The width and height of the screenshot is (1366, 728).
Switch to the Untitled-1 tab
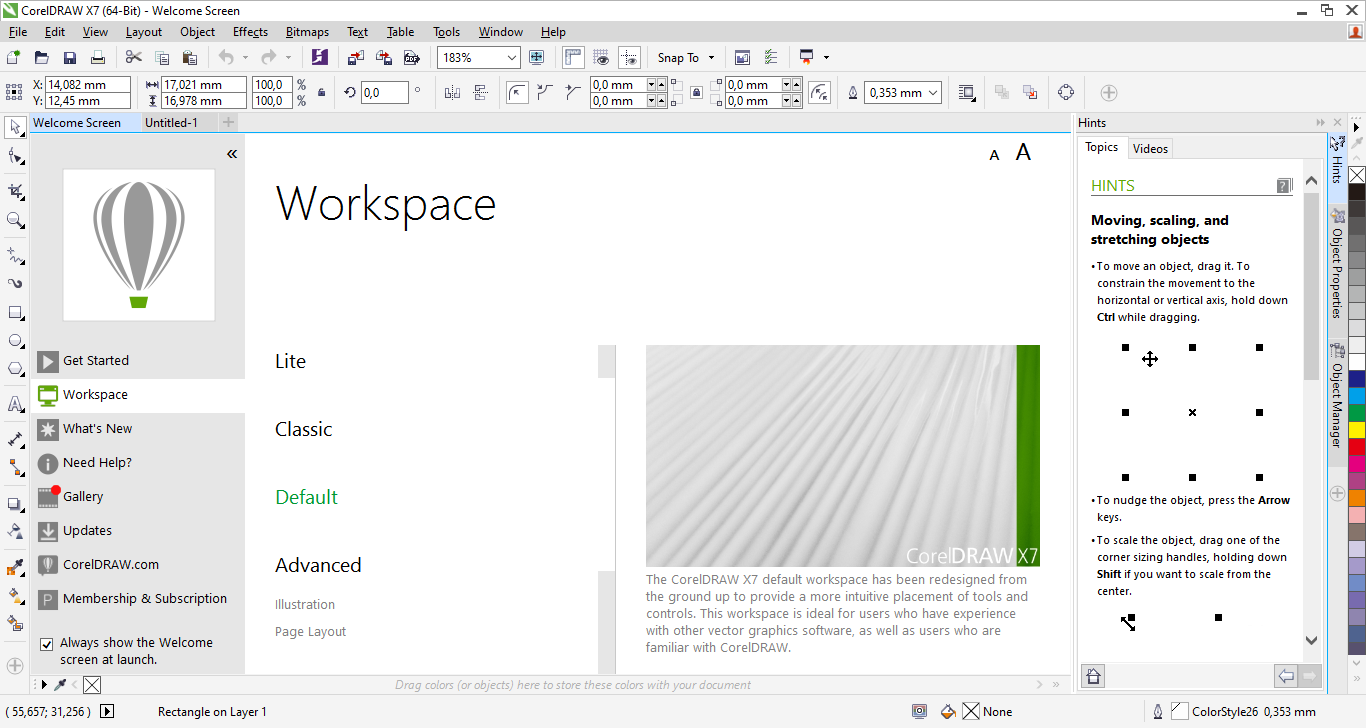171,122
